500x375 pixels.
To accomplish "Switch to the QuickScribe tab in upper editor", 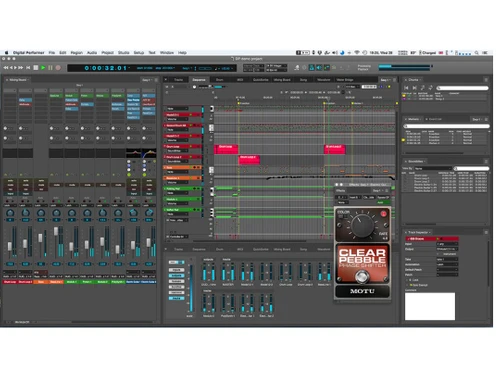I will [x=260, y=80].
